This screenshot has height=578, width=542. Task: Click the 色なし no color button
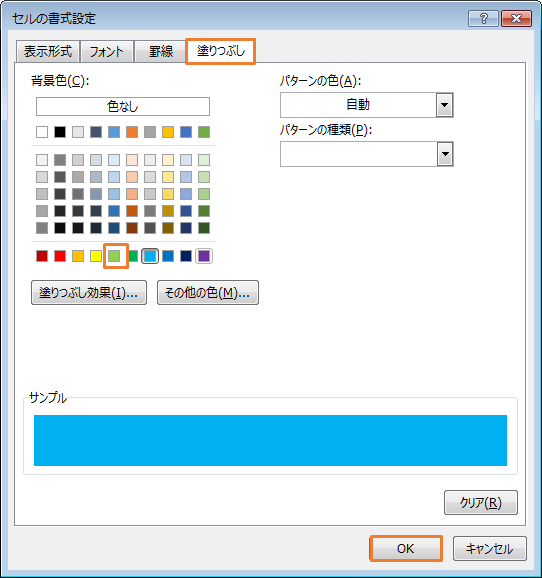click(123, 107)
